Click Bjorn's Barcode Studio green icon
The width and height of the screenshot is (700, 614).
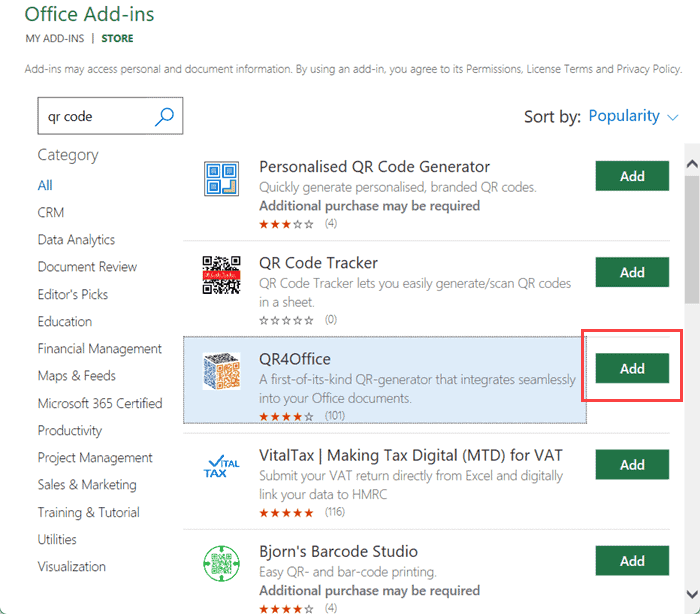(x=221, y=563)
